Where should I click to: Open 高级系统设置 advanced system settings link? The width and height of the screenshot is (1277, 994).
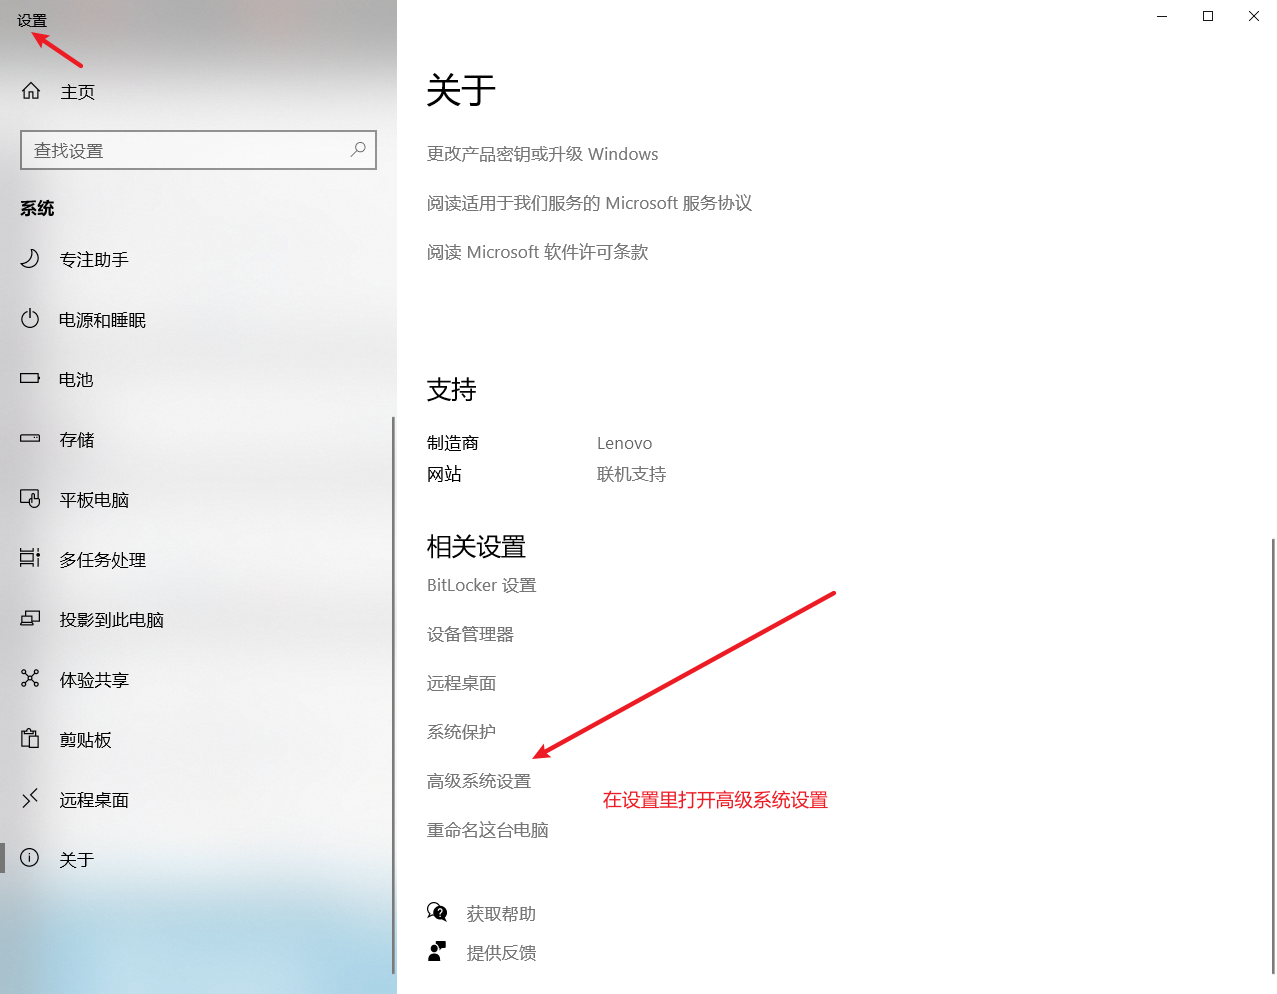(479, 780)
